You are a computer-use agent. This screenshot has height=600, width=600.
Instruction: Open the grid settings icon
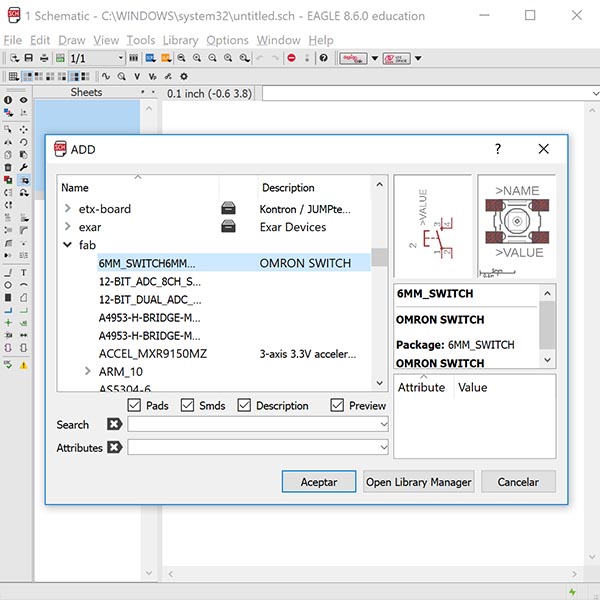[x=13, y=77]
